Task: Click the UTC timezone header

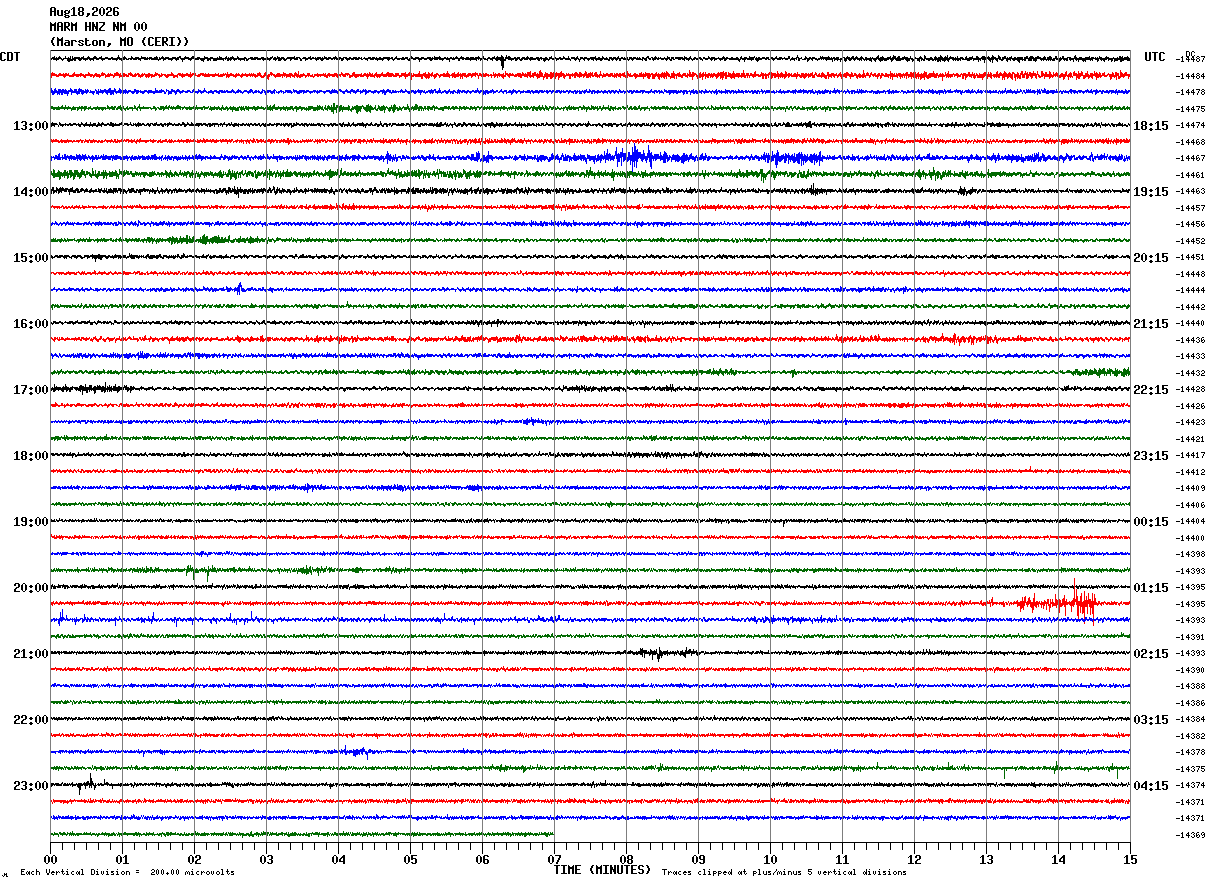Action: click(x=1155, y=57)
